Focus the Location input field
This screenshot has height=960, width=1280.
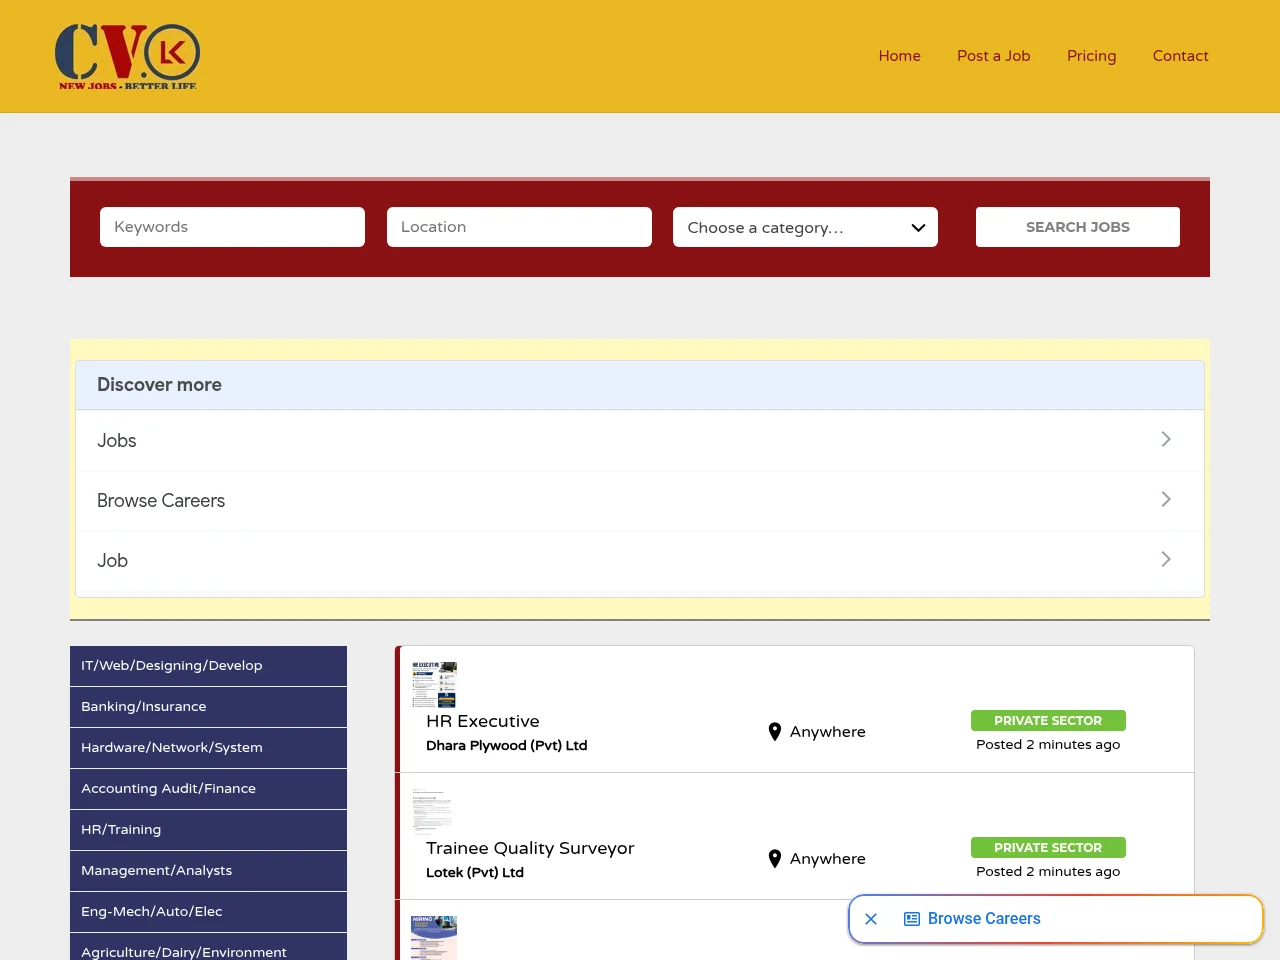(519, 227)
